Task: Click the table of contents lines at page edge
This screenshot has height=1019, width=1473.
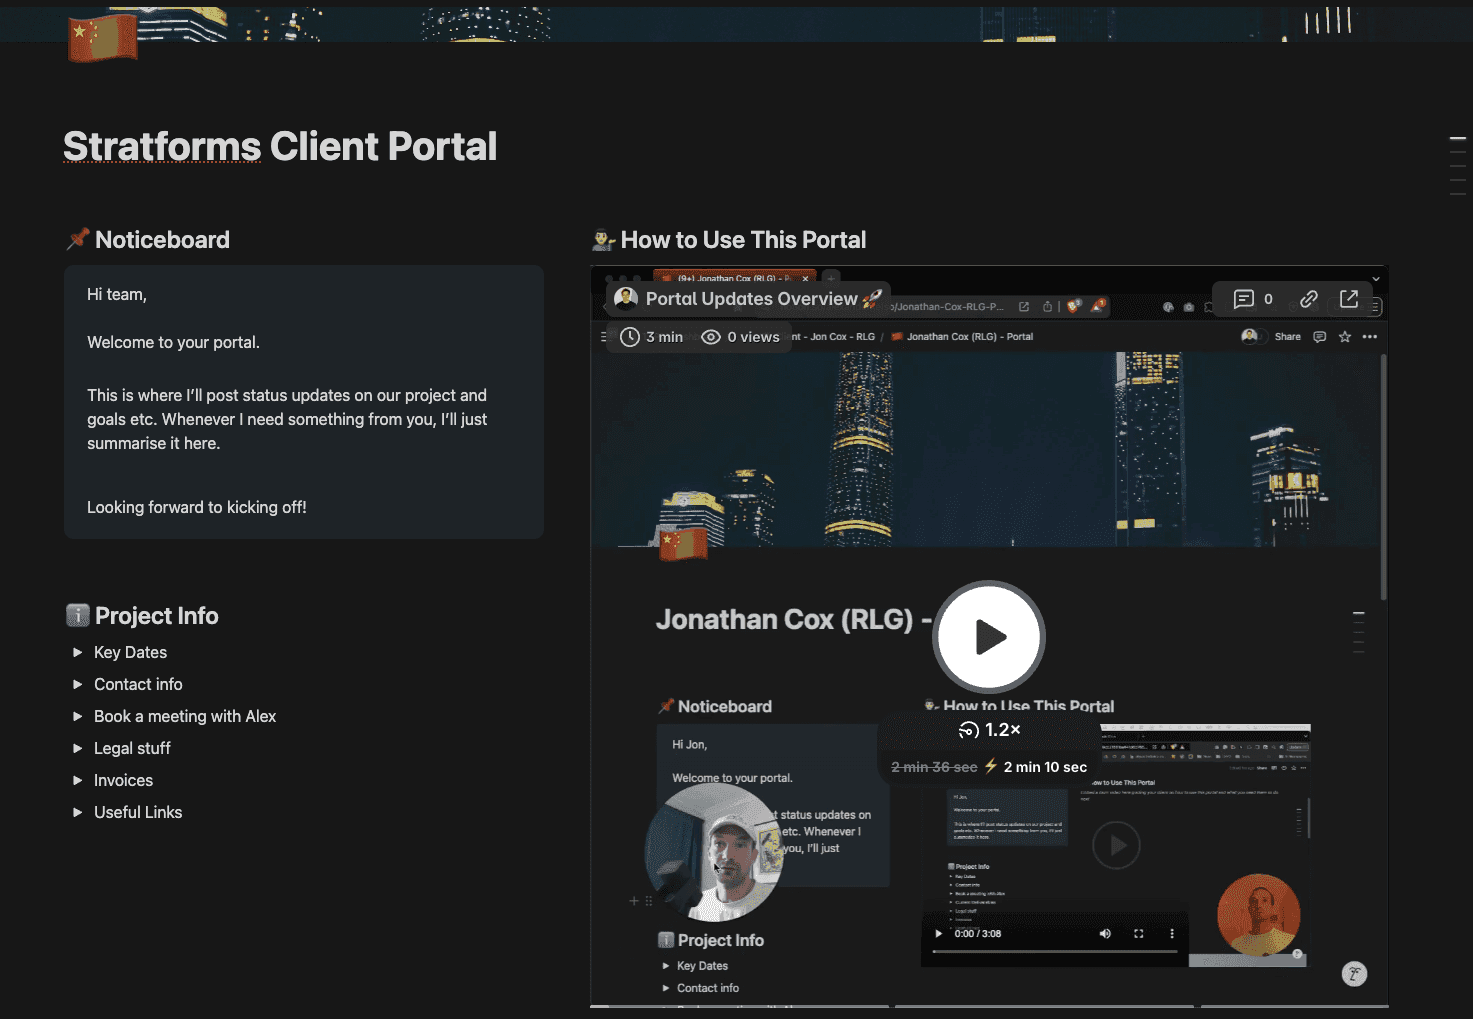Action: tap(1457, 165)
